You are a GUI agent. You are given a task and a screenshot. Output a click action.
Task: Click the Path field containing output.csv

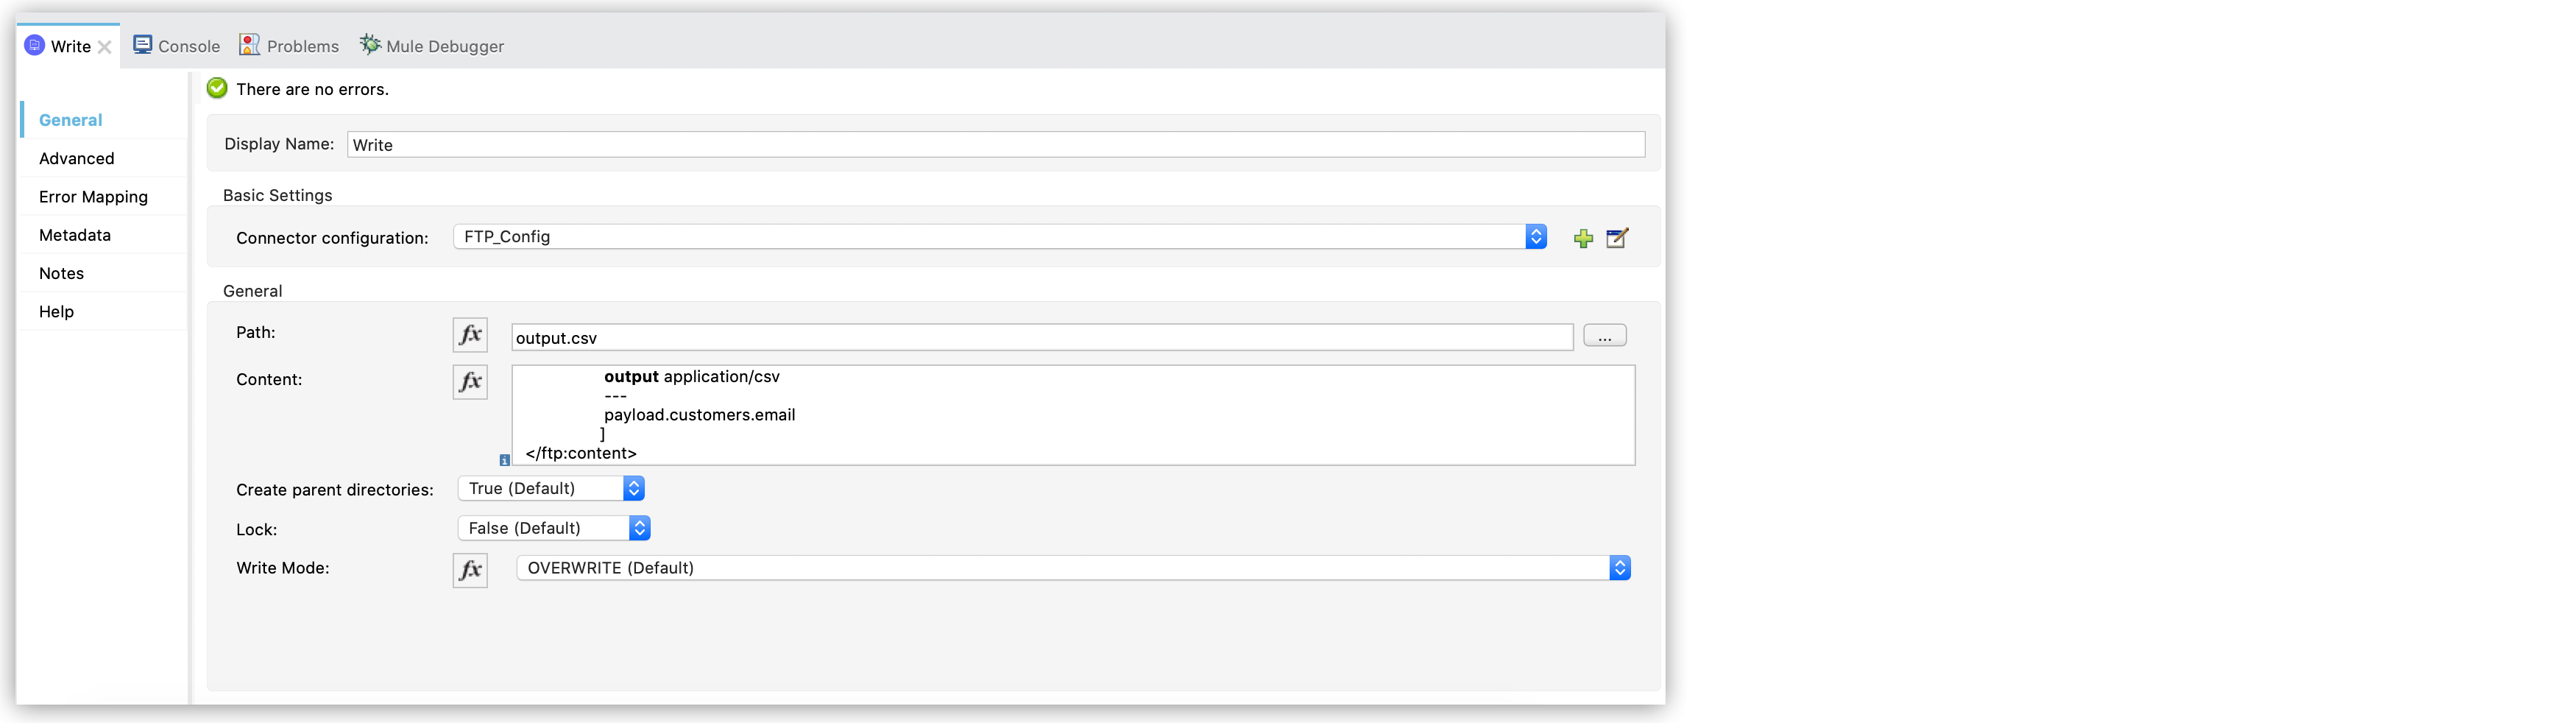pos(1042,338)
